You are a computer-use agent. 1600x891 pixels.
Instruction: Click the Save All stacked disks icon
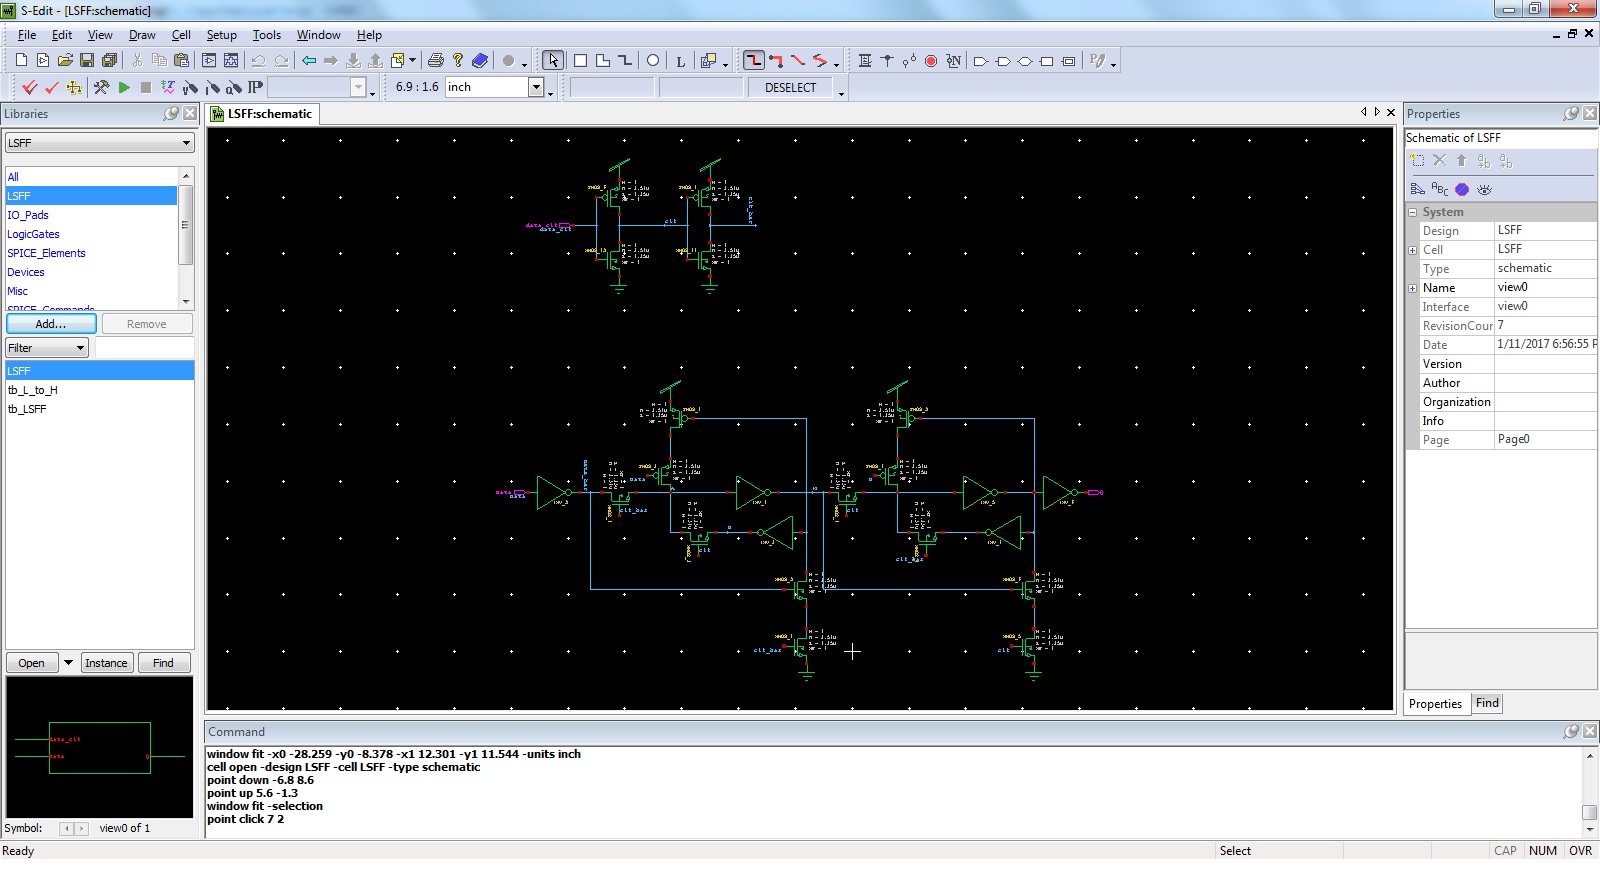click(109, 61)
